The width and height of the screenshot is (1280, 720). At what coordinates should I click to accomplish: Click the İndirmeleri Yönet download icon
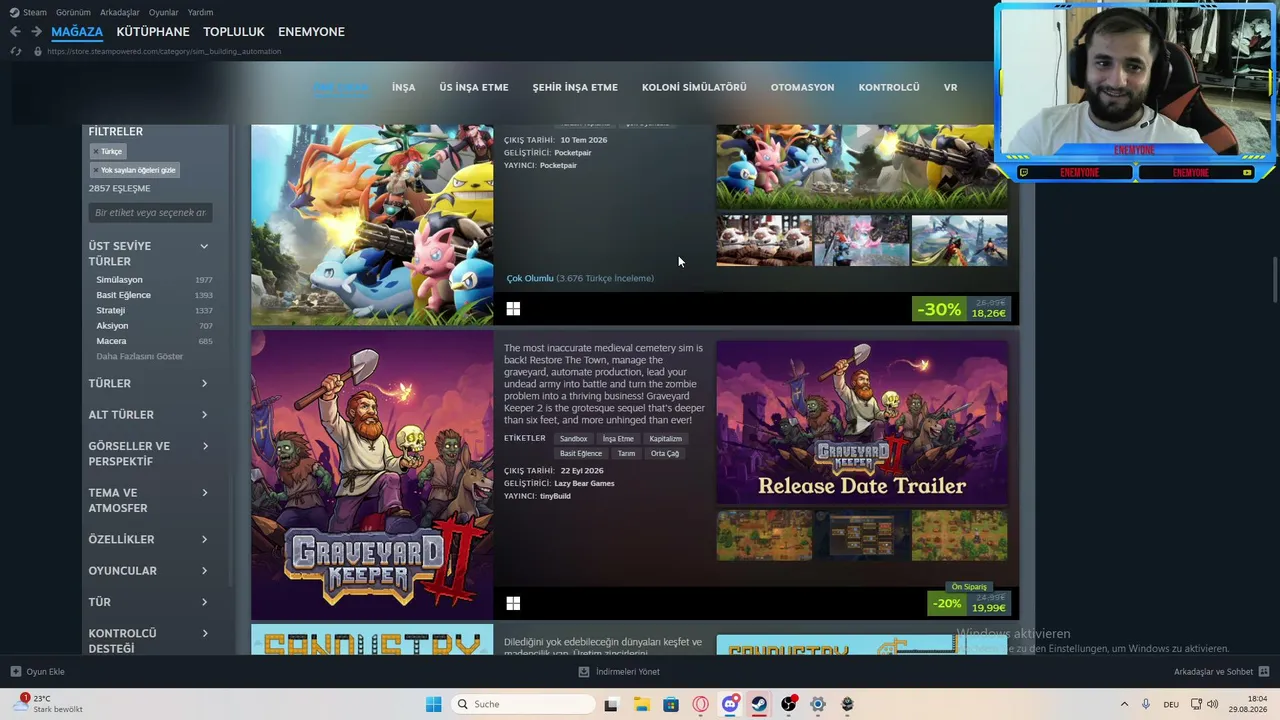coord(584,672)
